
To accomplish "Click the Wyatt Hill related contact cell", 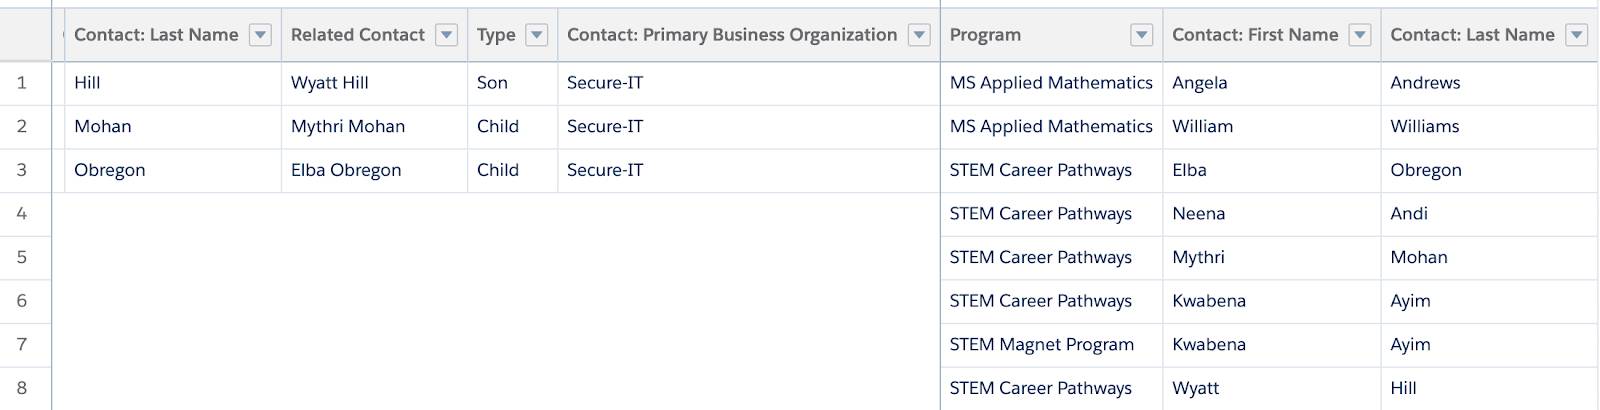I will click(x=330, y=83).
